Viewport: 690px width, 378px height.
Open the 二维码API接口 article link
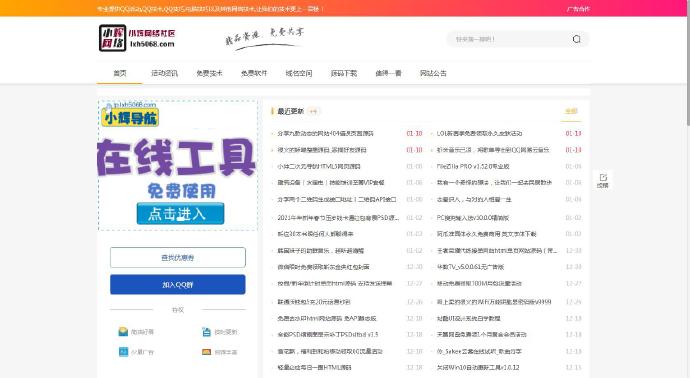point(337,199)
